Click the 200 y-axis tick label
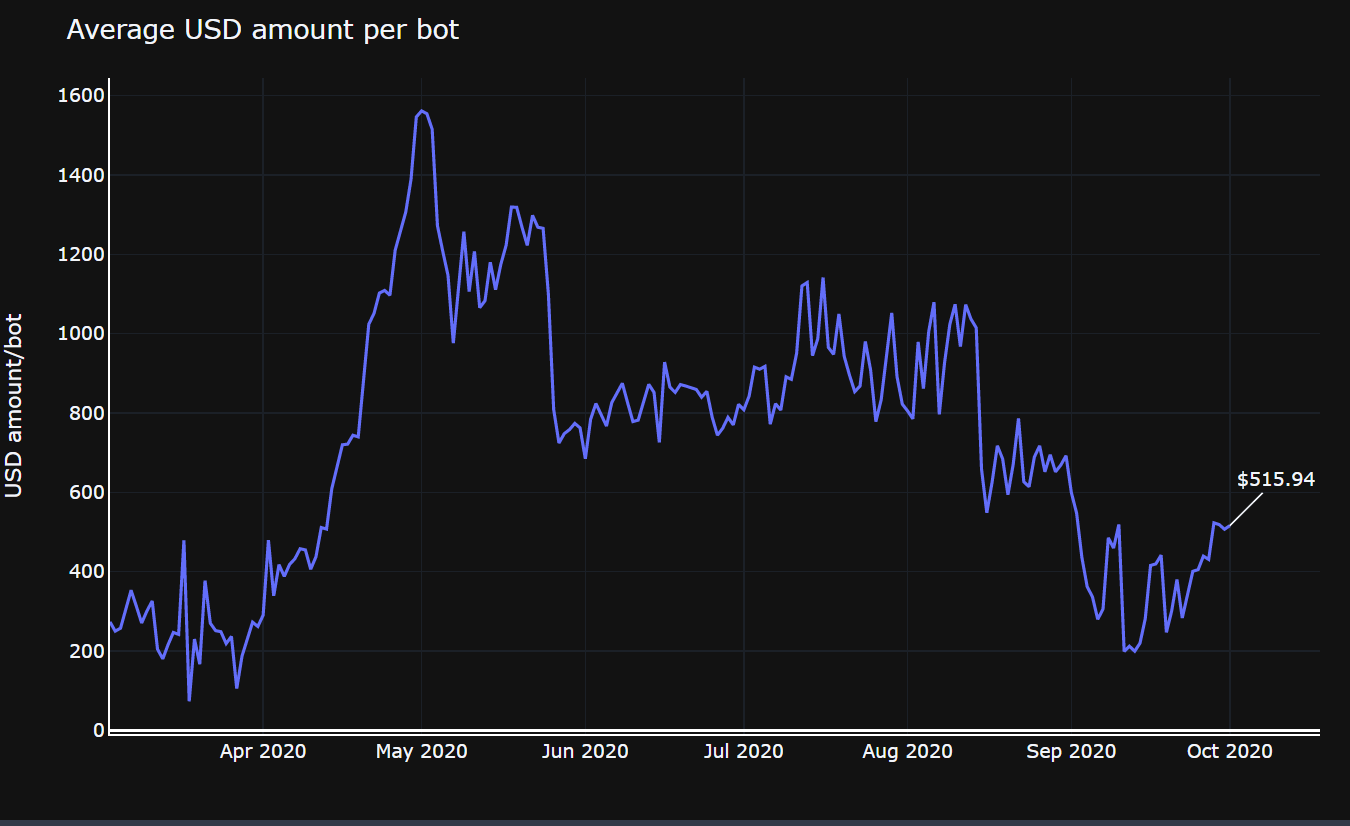Screen dimensions: 1350x826 click(89, 651)
